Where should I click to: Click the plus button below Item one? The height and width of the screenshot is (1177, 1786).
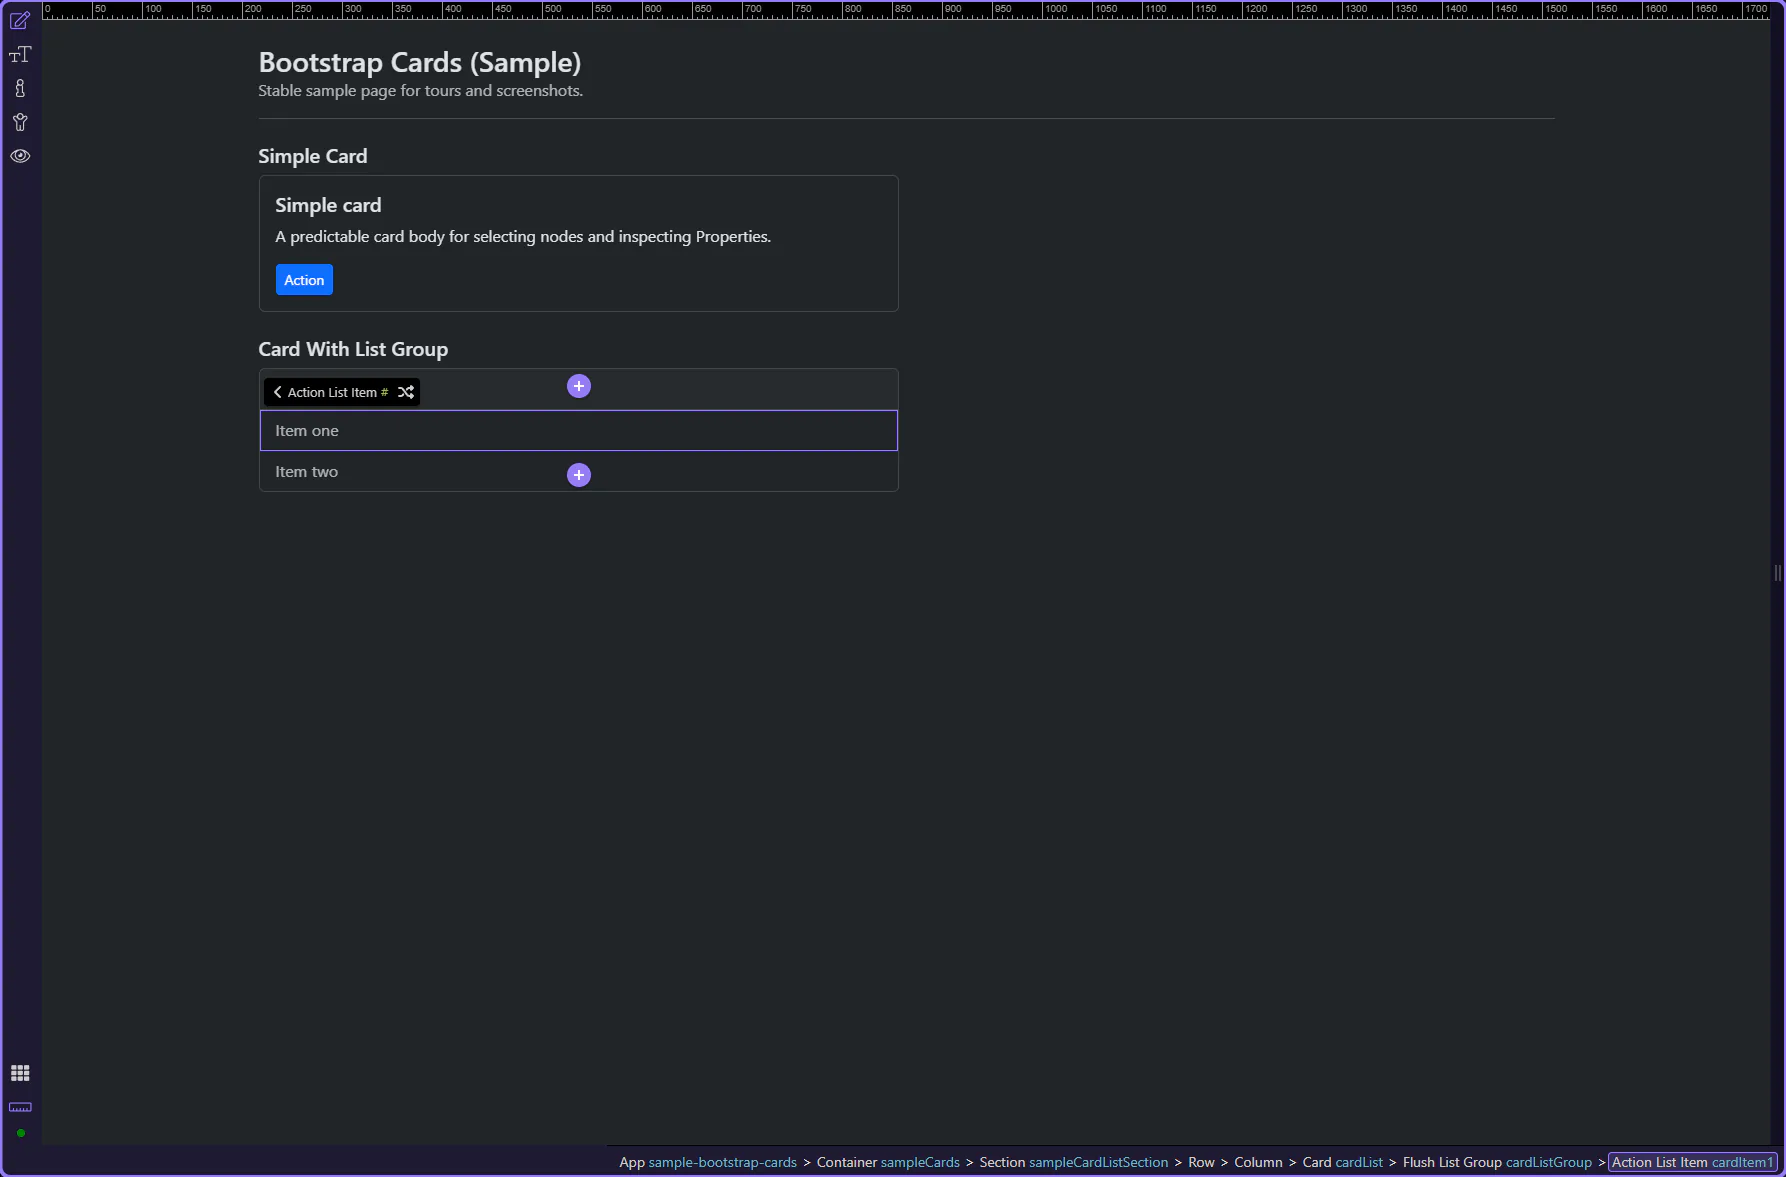(x=578, y=475)
